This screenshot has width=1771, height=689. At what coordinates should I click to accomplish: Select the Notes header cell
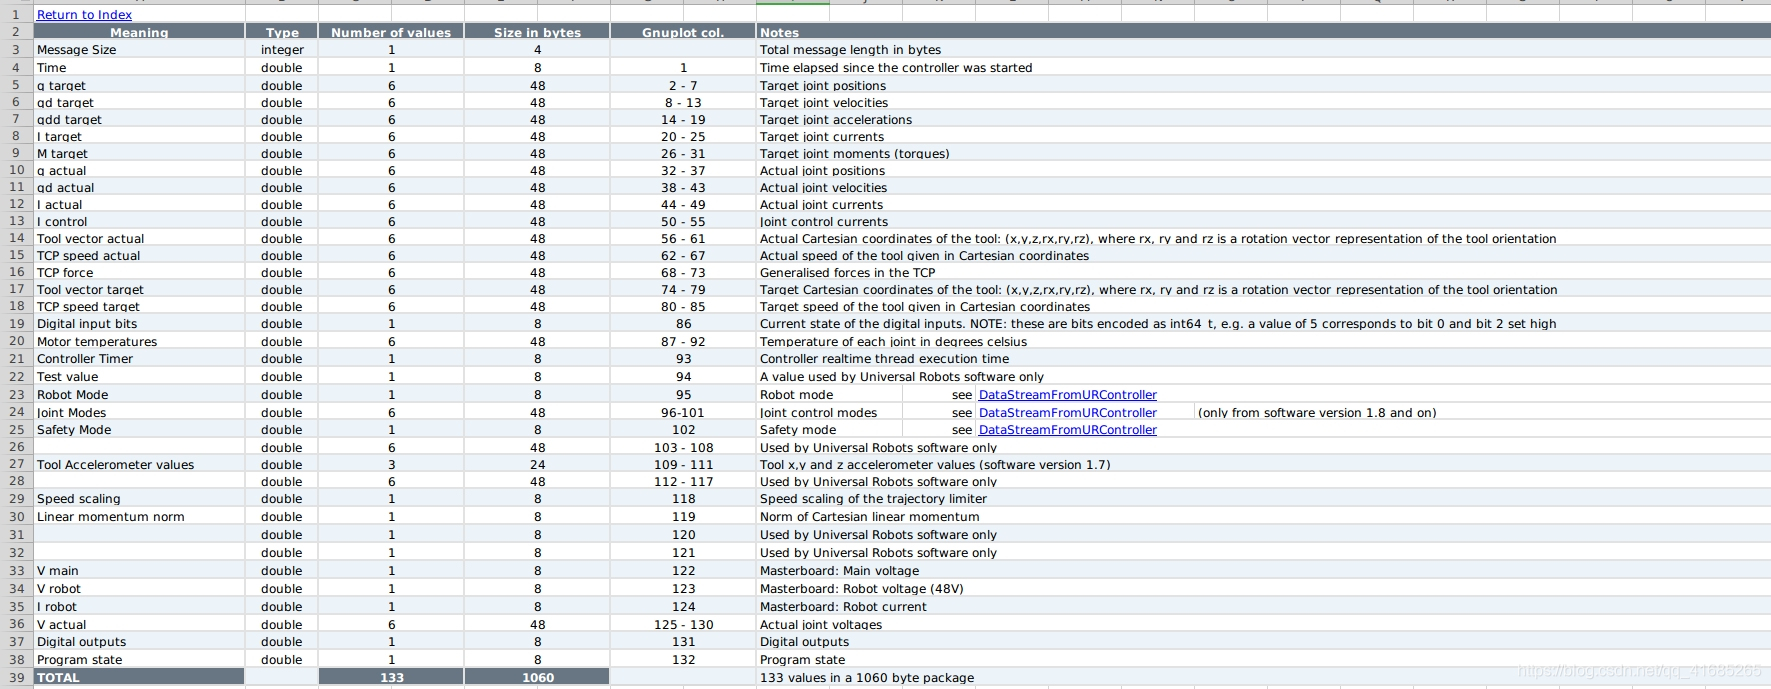pyautogui.click(x=1263, y=32)
